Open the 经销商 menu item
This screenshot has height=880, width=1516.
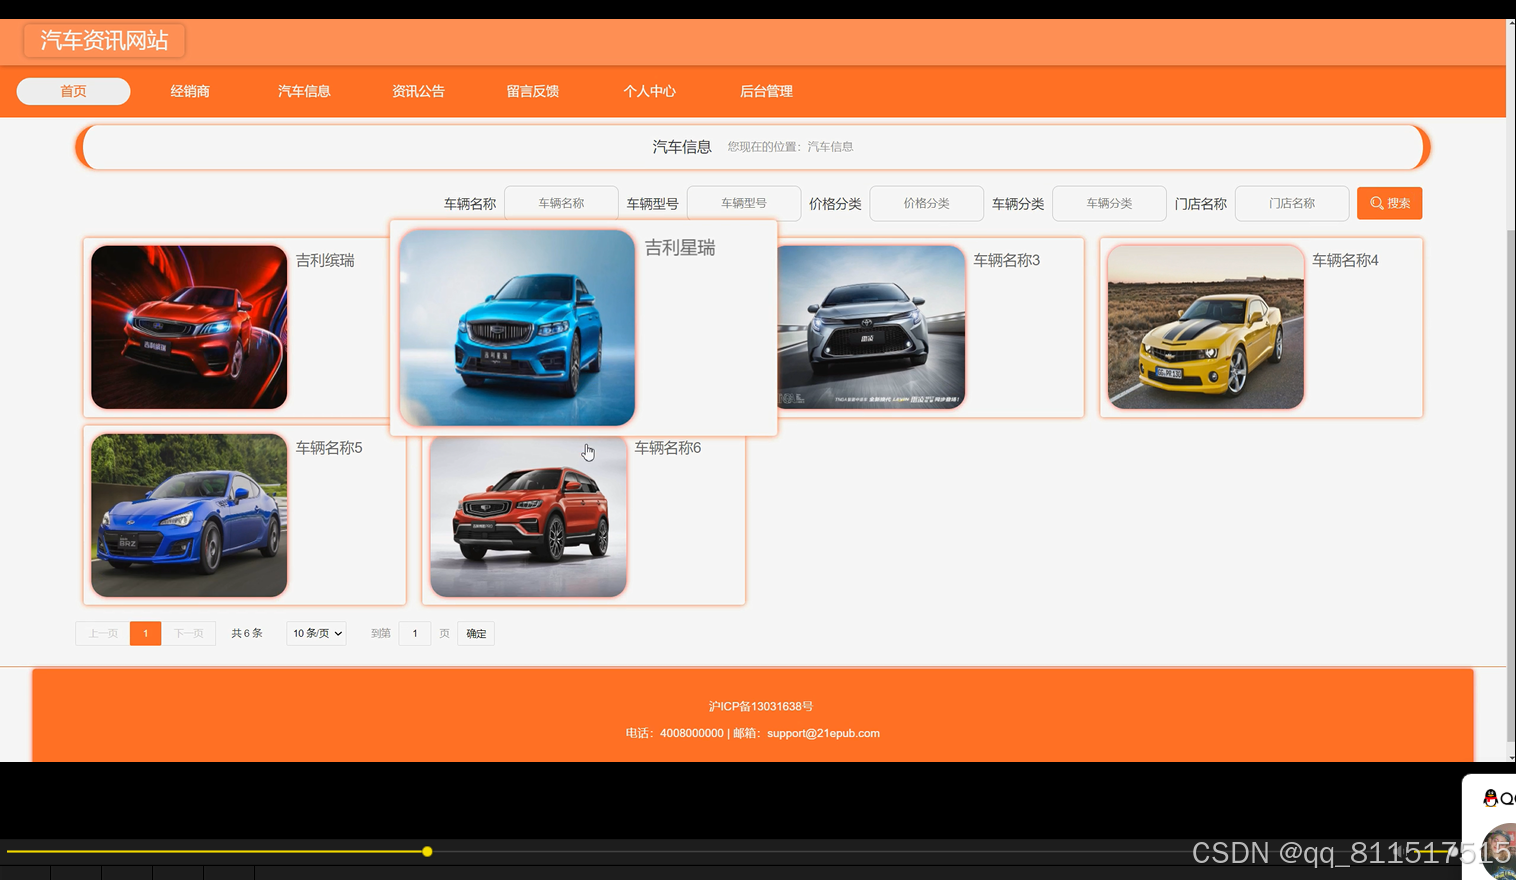tap(190, 91)
